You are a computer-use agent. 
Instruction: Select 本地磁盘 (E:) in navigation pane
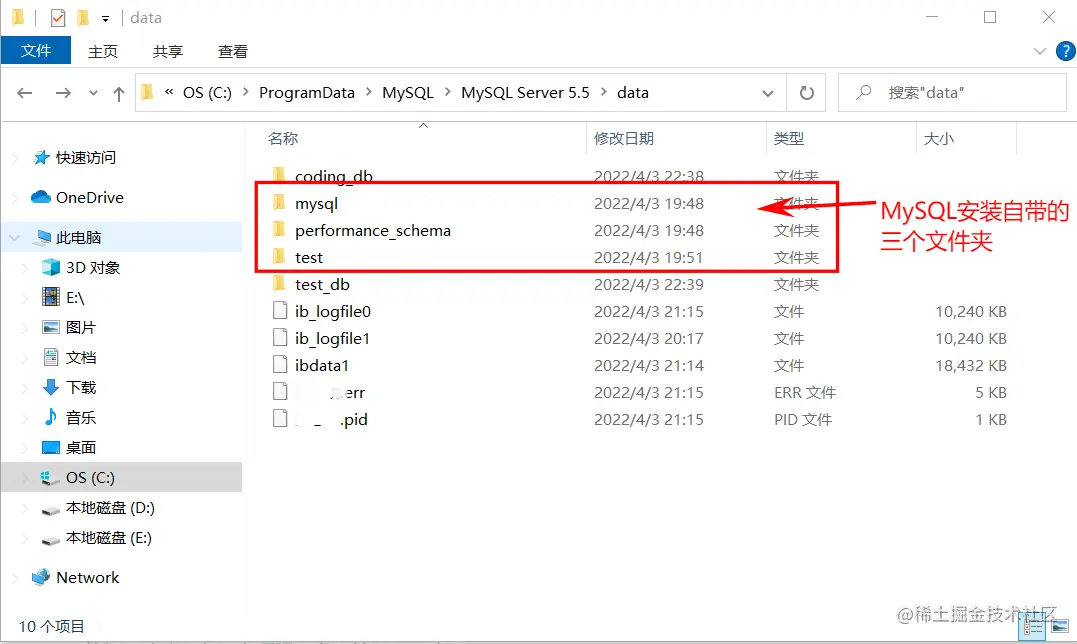(109, 538)
